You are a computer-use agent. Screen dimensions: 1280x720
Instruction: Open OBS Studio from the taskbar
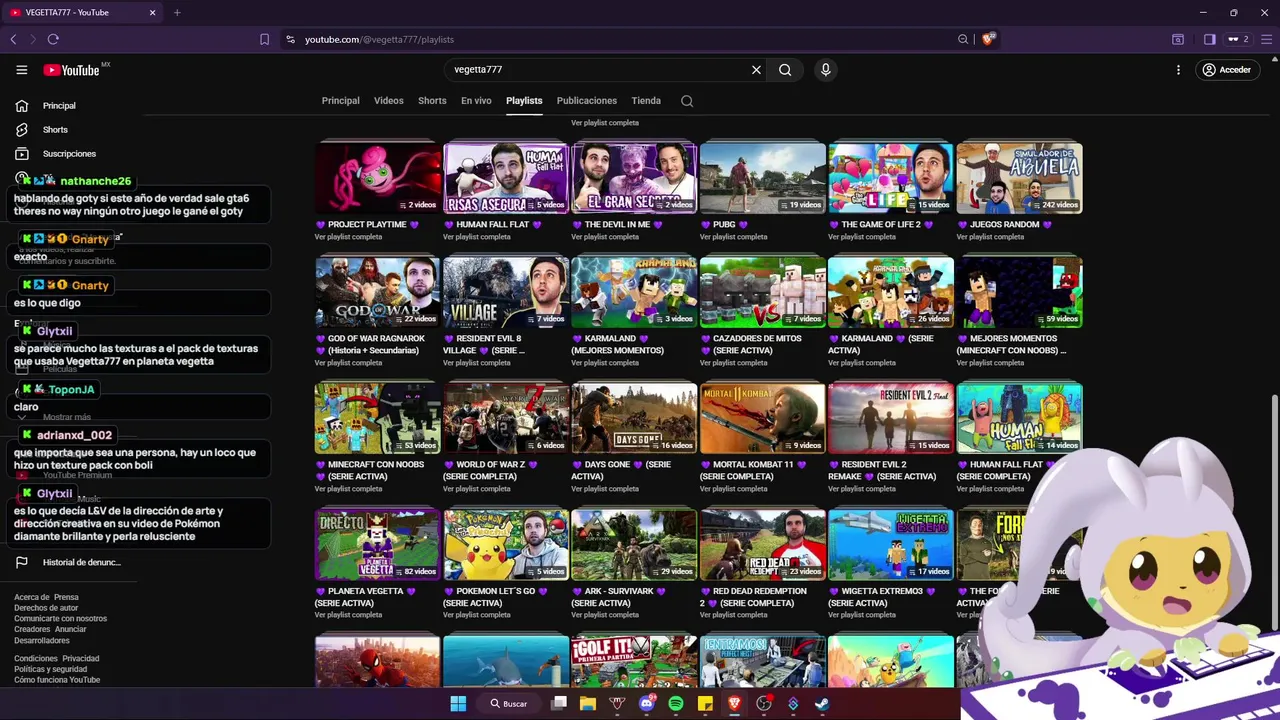764,703
